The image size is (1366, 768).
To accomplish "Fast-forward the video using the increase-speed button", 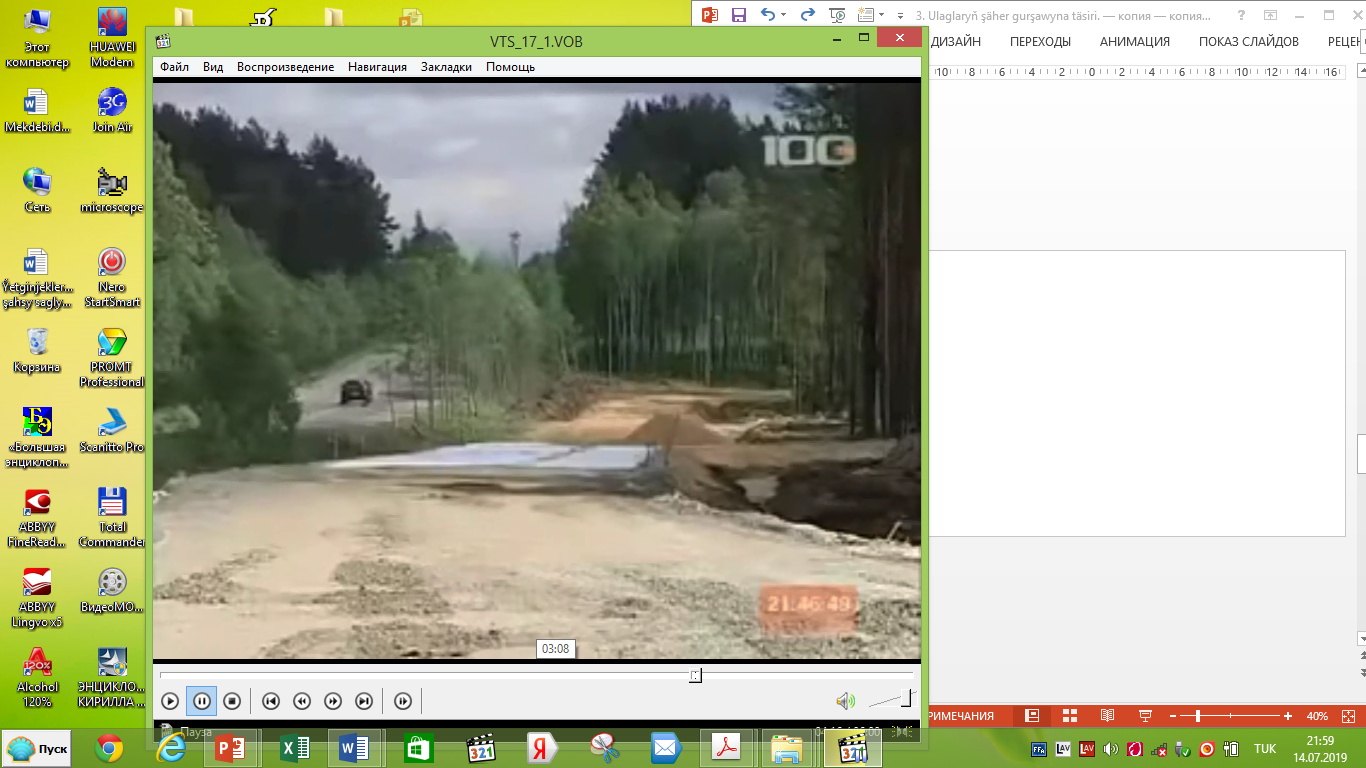I will coord(333,701).
